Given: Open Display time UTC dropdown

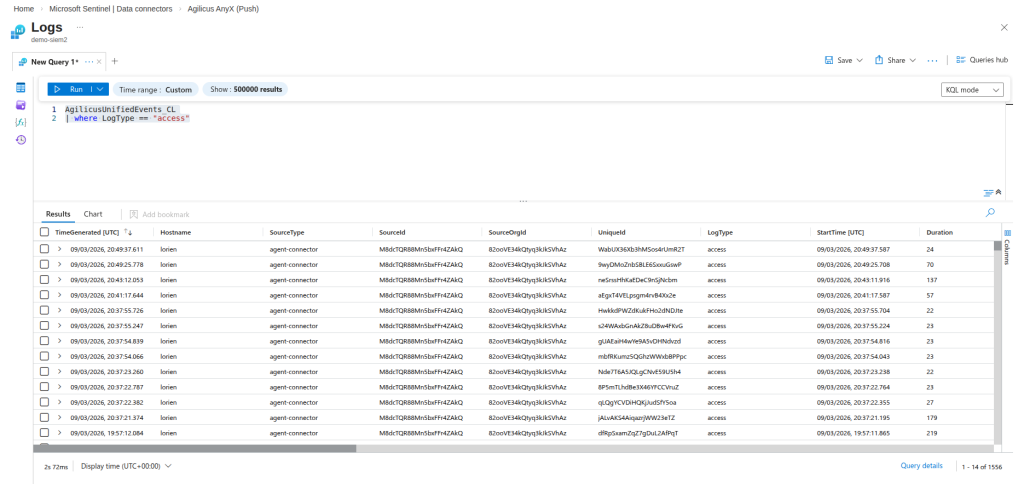Looking at the screenshot, I should point(126,466).
